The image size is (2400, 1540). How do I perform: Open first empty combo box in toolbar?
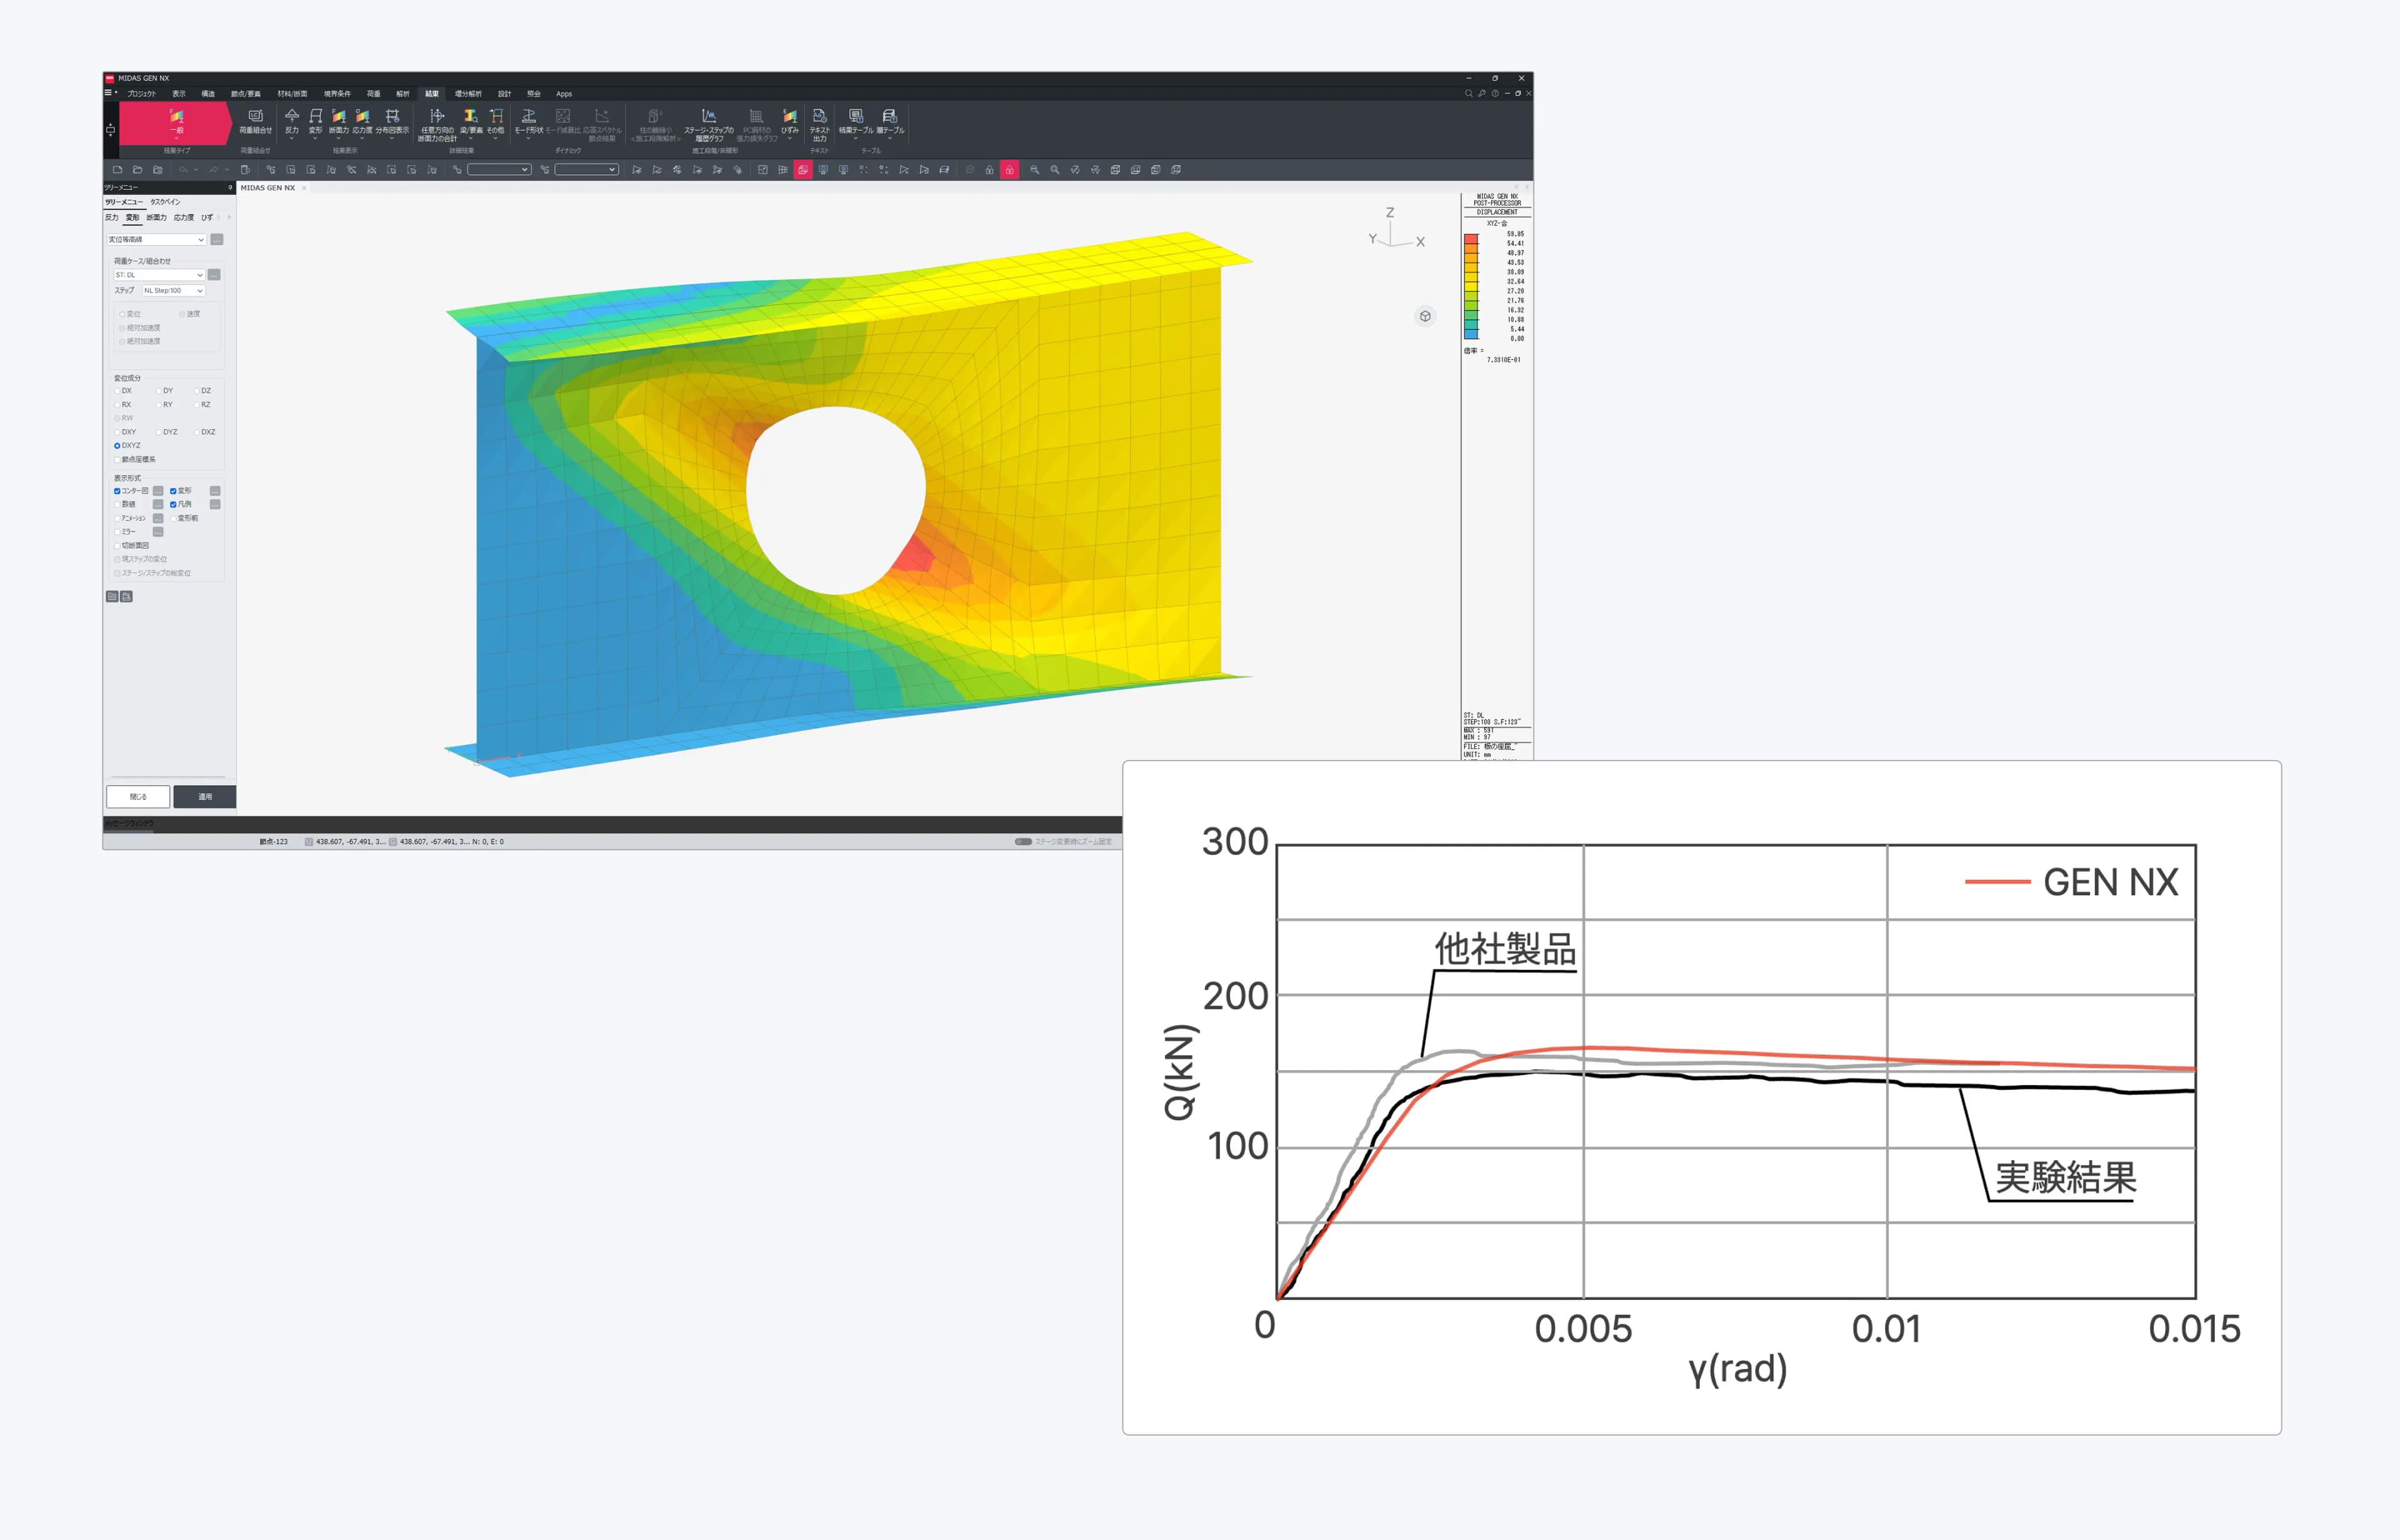click(x=499, y=170)
